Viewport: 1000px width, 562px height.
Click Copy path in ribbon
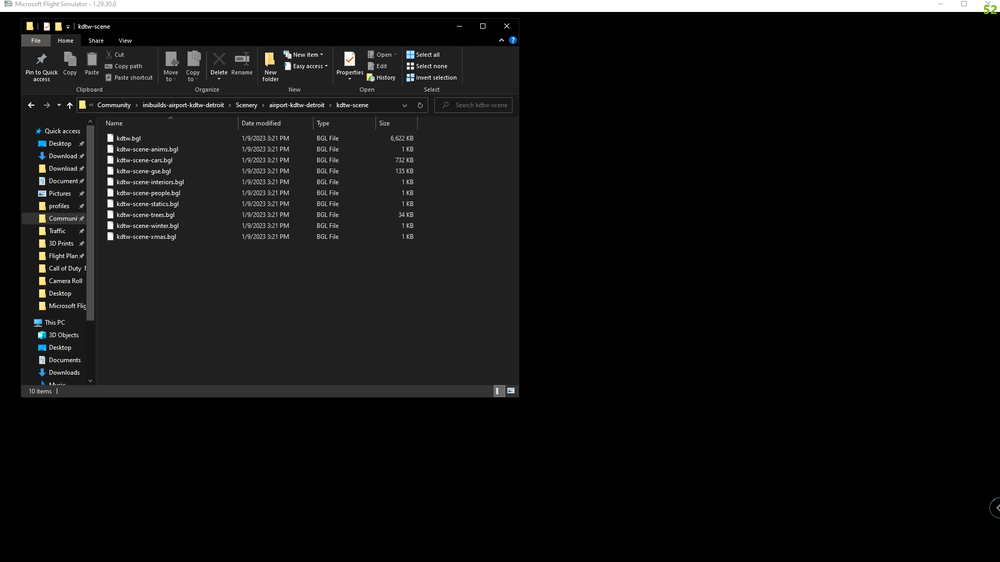[x=124, y=66]
